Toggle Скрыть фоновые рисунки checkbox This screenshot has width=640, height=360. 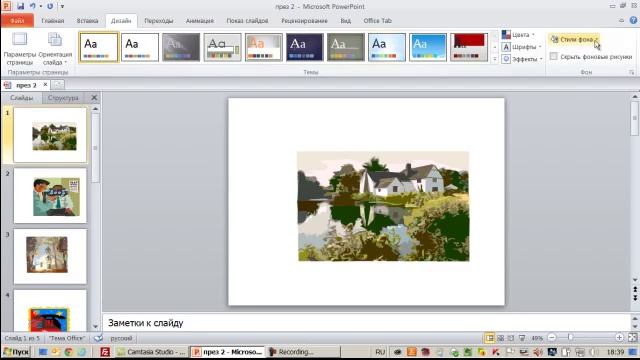click(x=553, y=57)
